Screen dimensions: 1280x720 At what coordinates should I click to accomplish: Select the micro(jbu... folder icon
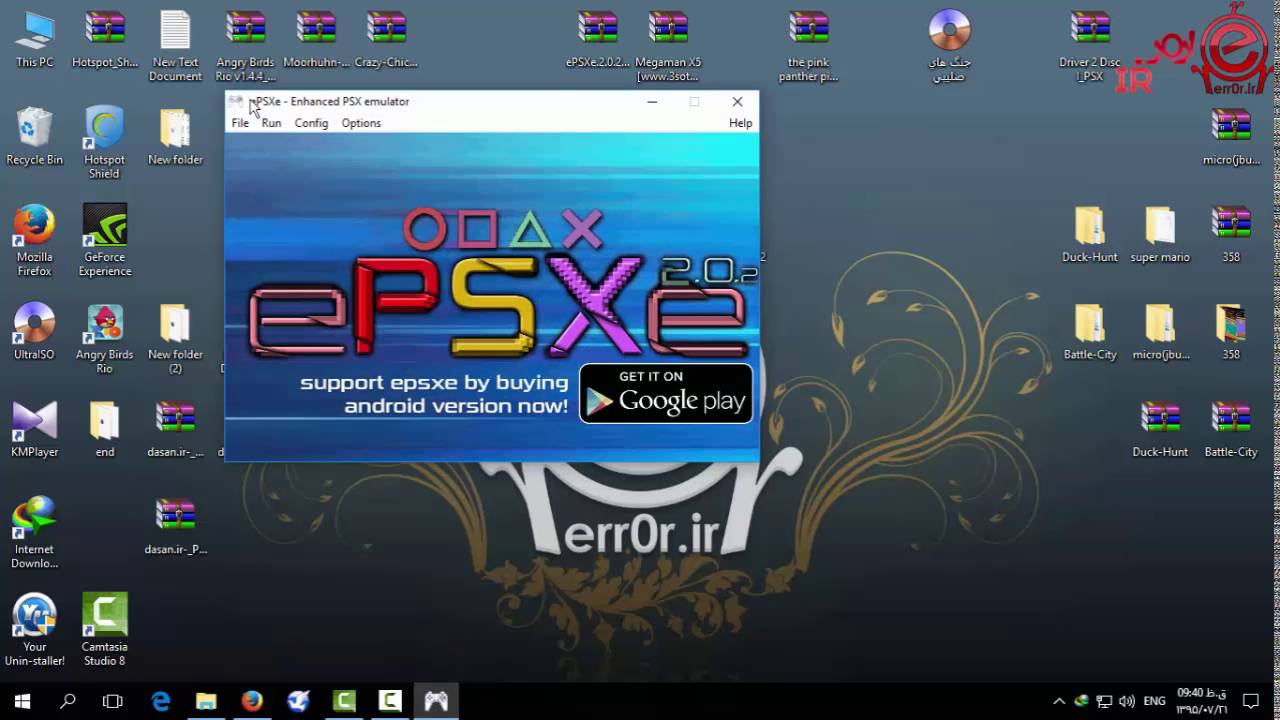pos(1160,331)
